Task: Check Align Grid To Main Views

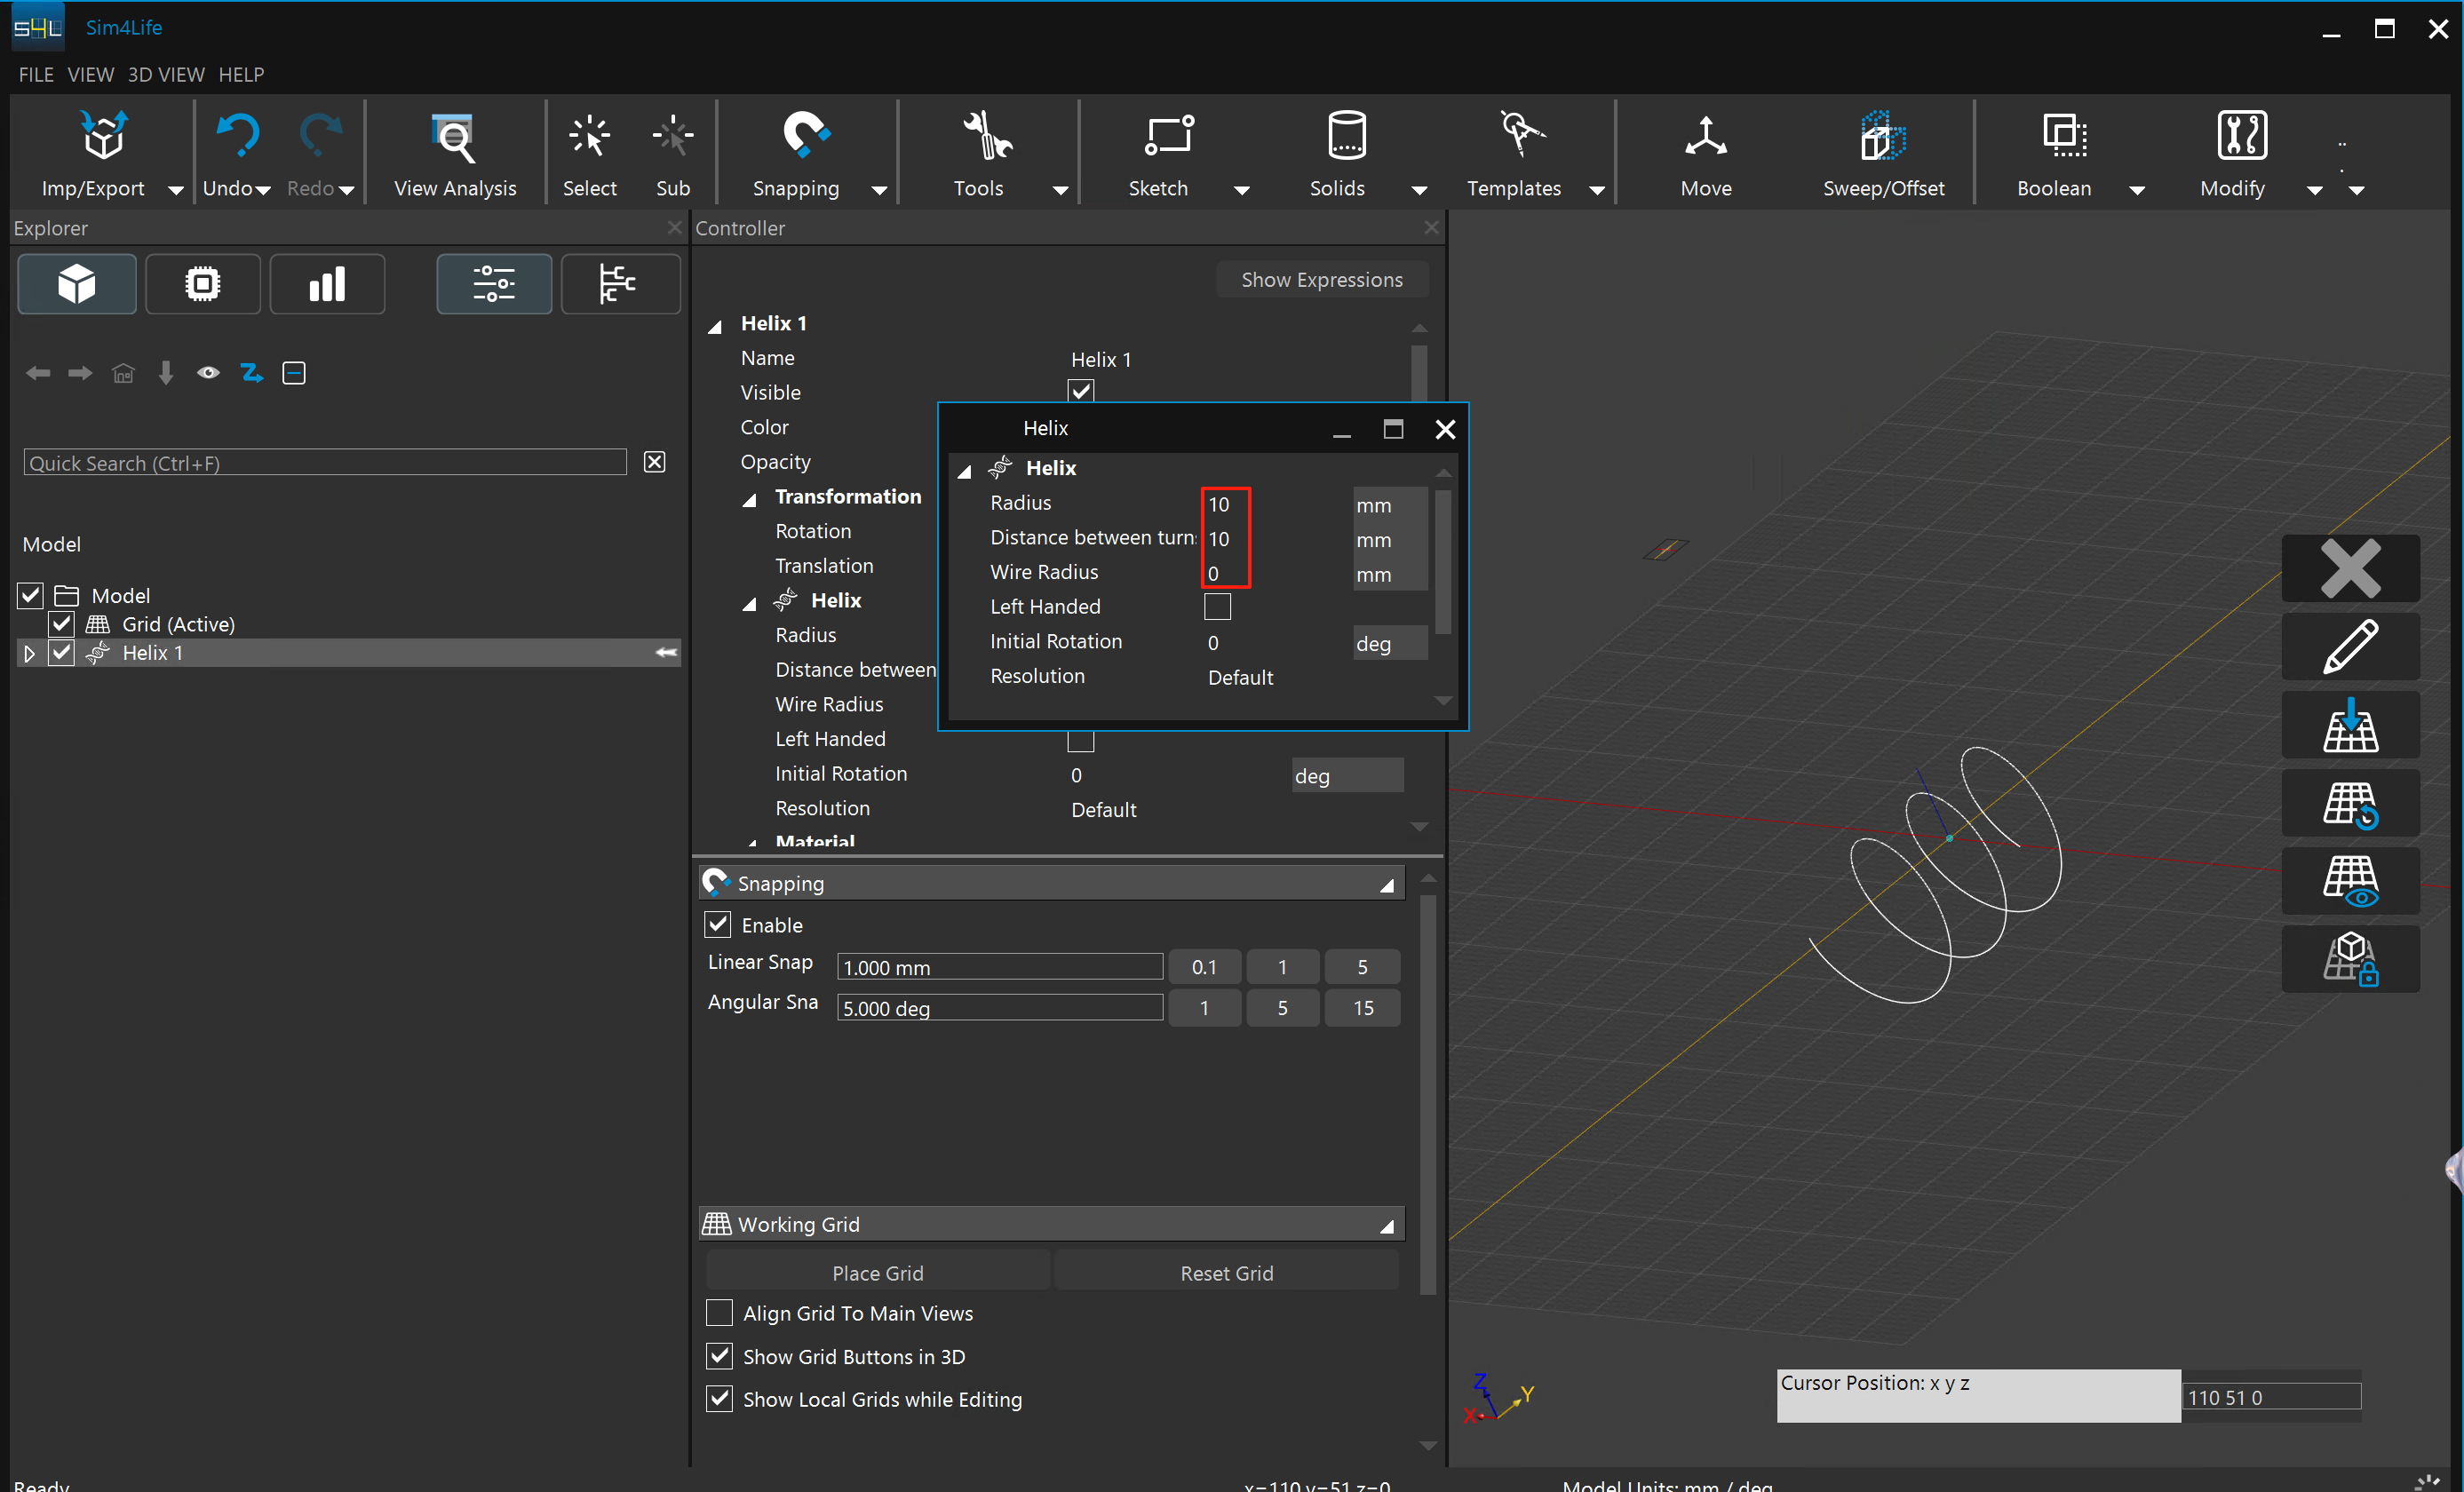Action: [x=719, y=1312]
